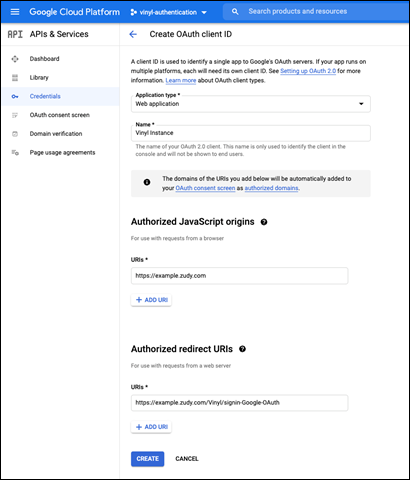Follow the OAuth consent screen link in notice
Viewport: 410px width, 480px height.
[205, 188]
